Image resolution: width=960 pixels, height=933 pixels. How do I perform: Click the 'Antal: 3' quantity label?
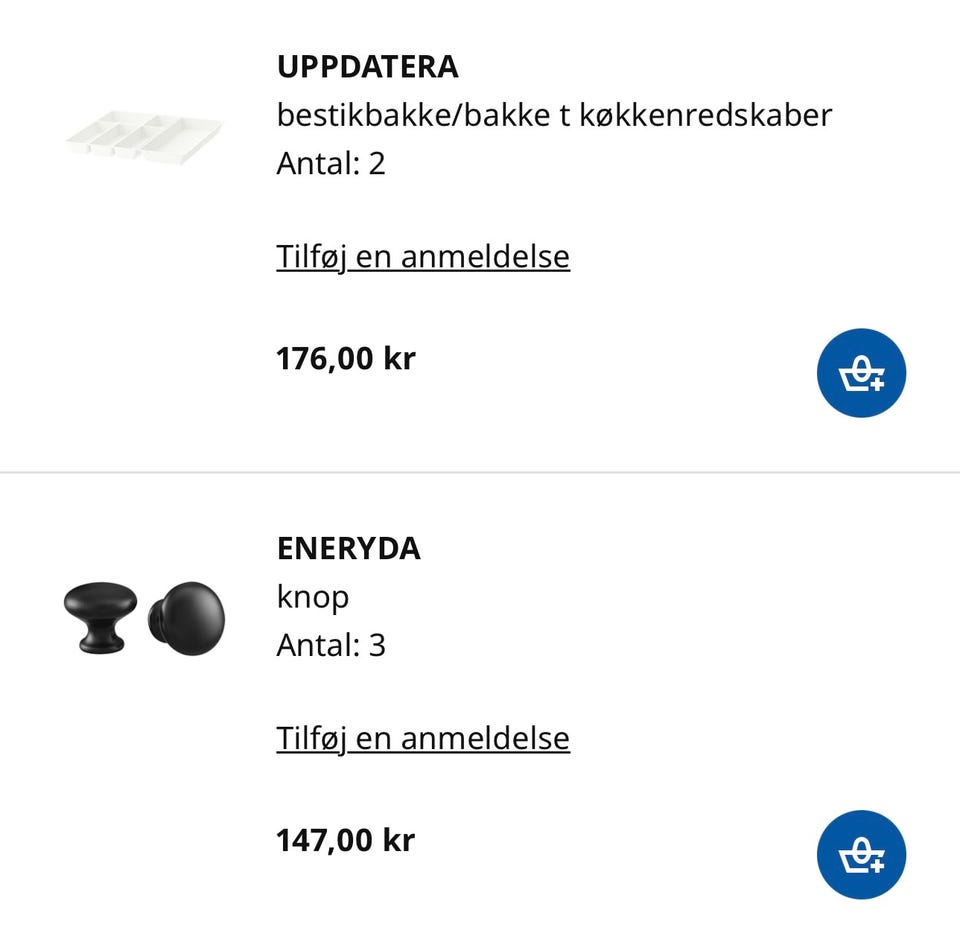331,645
